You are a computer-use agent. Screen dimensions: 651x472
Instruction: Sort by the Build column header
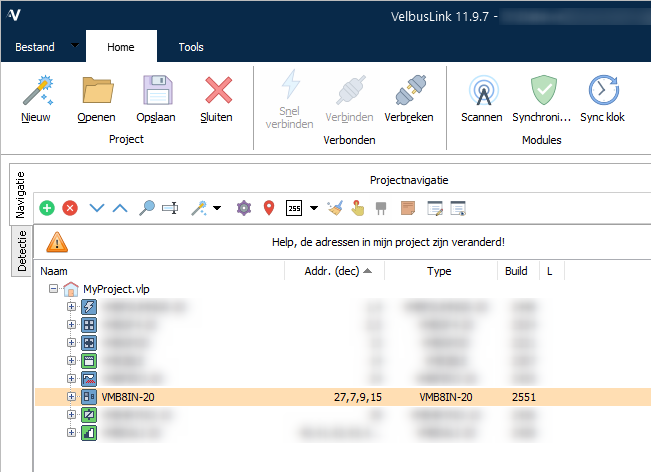518,271
